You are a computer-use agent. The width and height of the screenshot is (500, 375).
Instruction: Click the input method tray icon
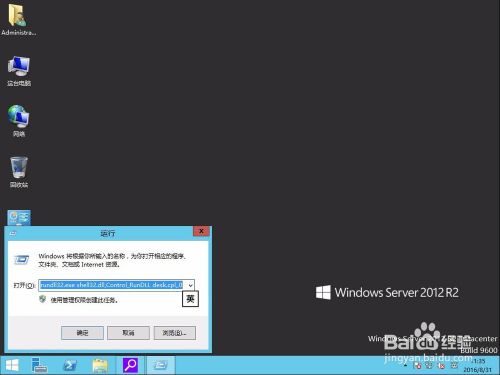point(454,366)
